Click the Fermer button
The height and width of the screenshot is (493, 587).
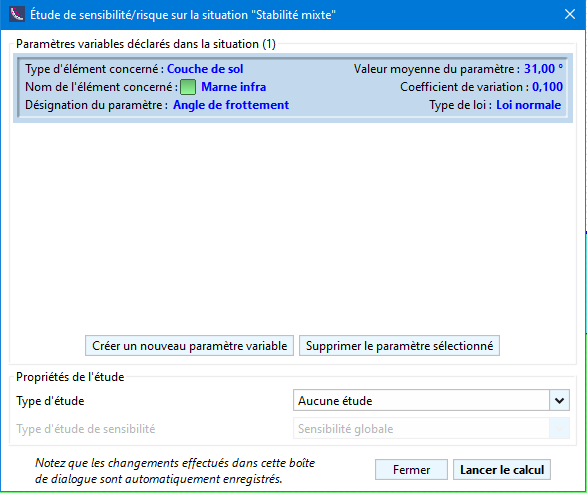point(411,469)
